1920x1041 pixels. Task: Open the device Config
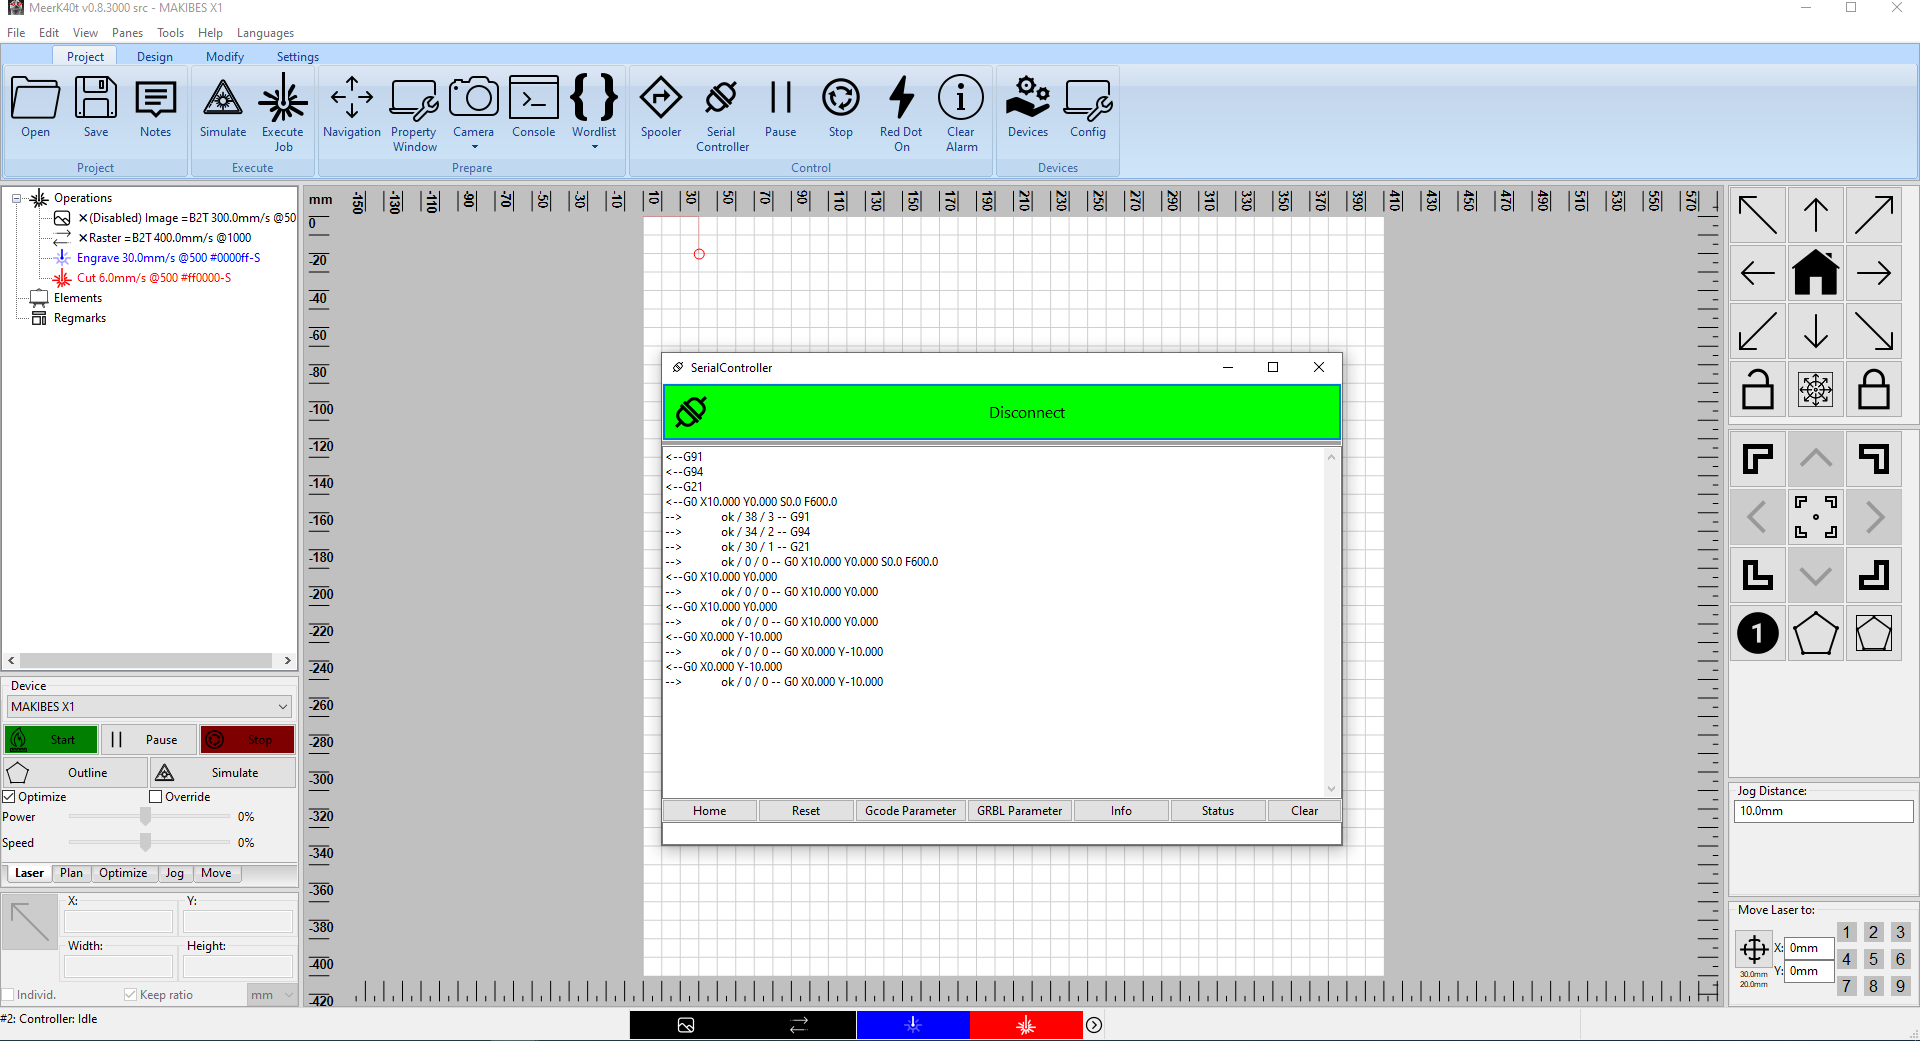[x=1088, y=108]
